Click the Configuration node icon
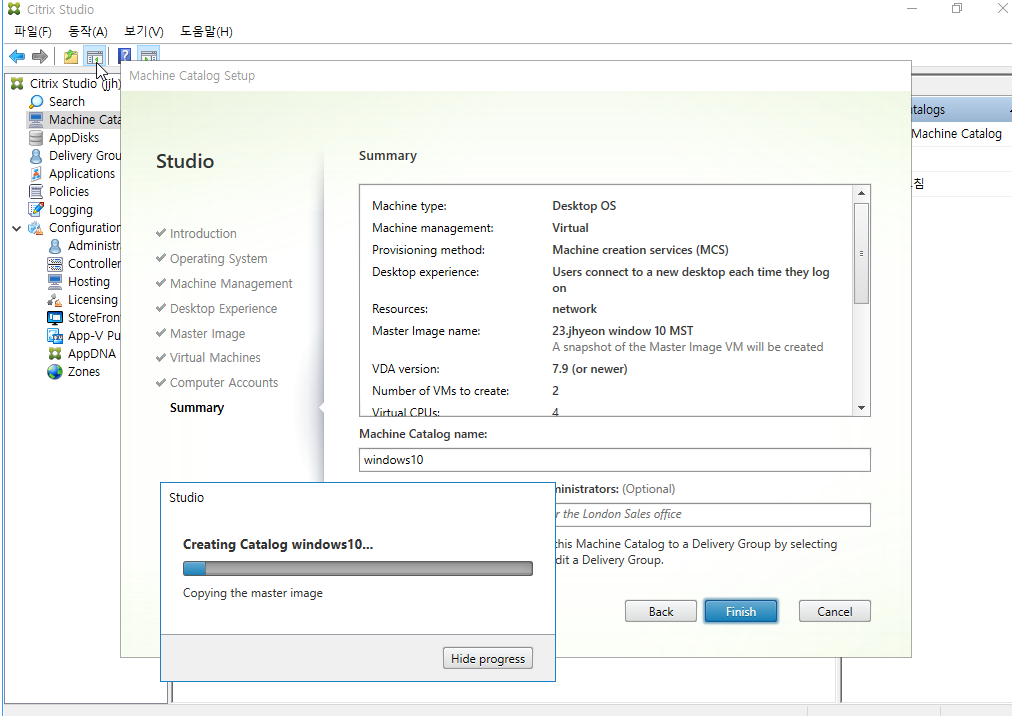 [x=36, y=228]
